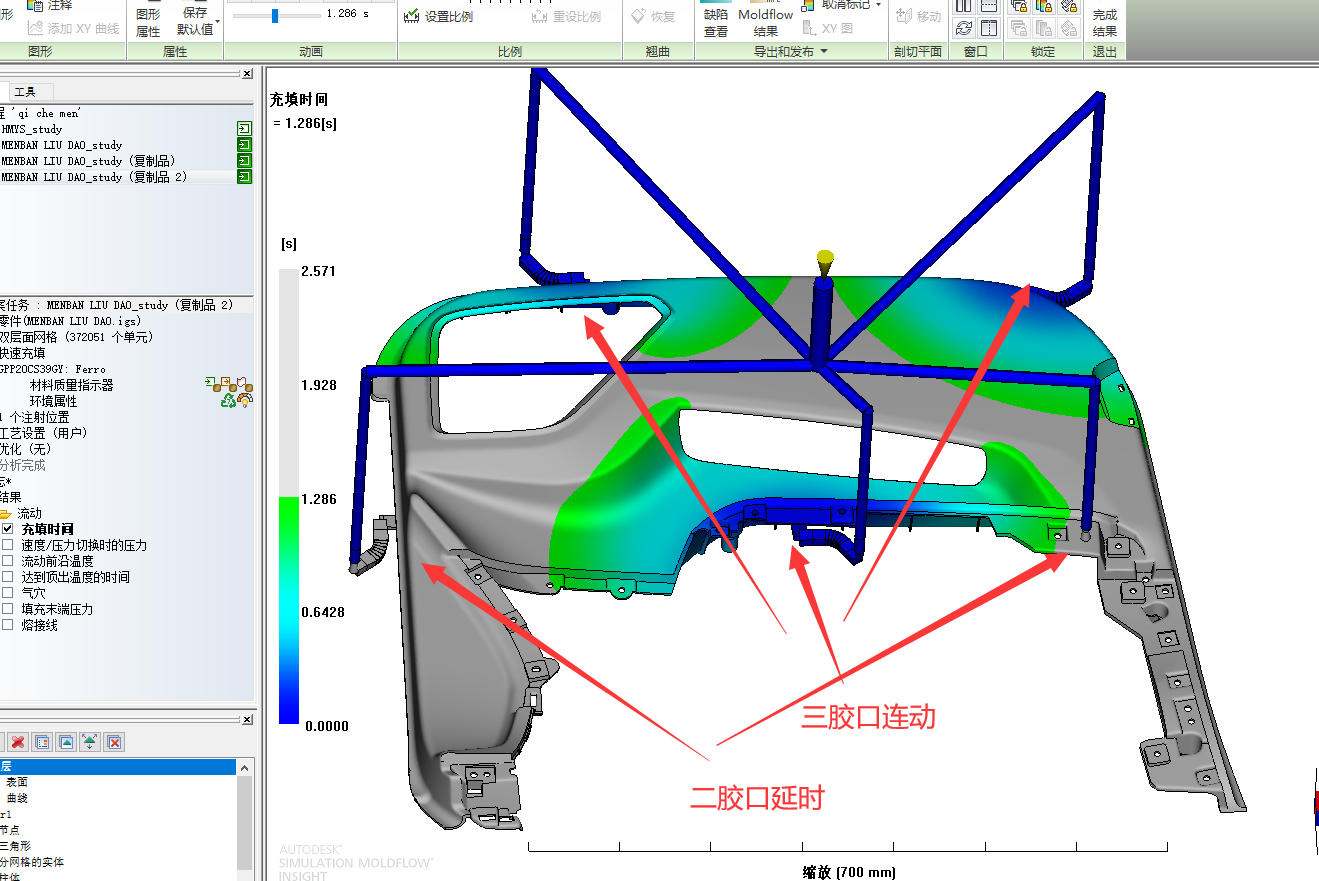Screen dimensions: 1319x881
Task: Click the animation time slider handle
Action: pos(275,15)
